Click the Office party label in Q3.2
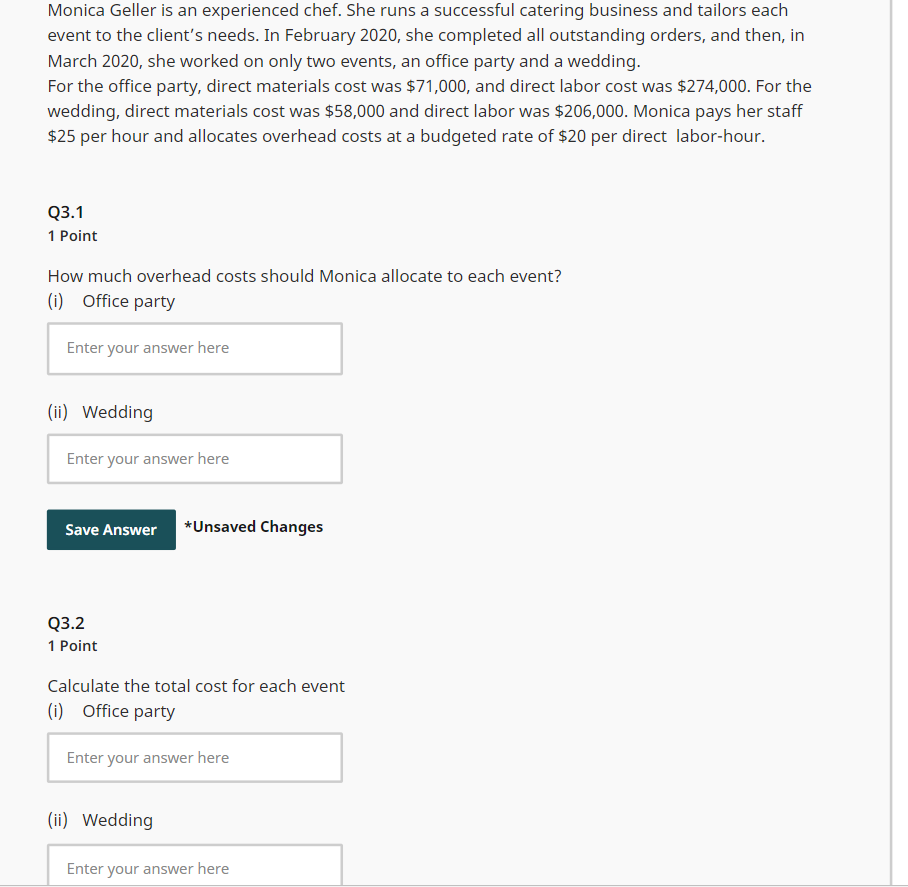 (129, 712)
